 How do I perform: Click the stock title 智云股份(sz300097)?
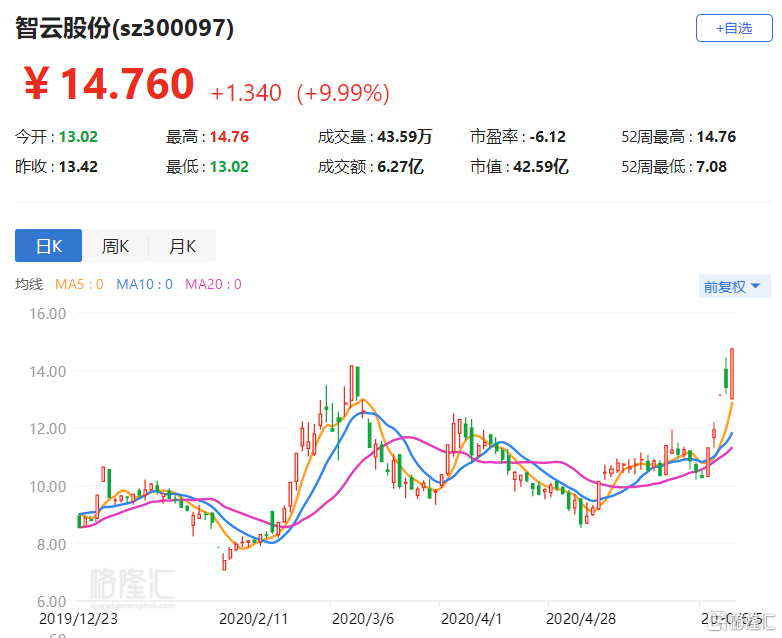(x=124, y=27)
